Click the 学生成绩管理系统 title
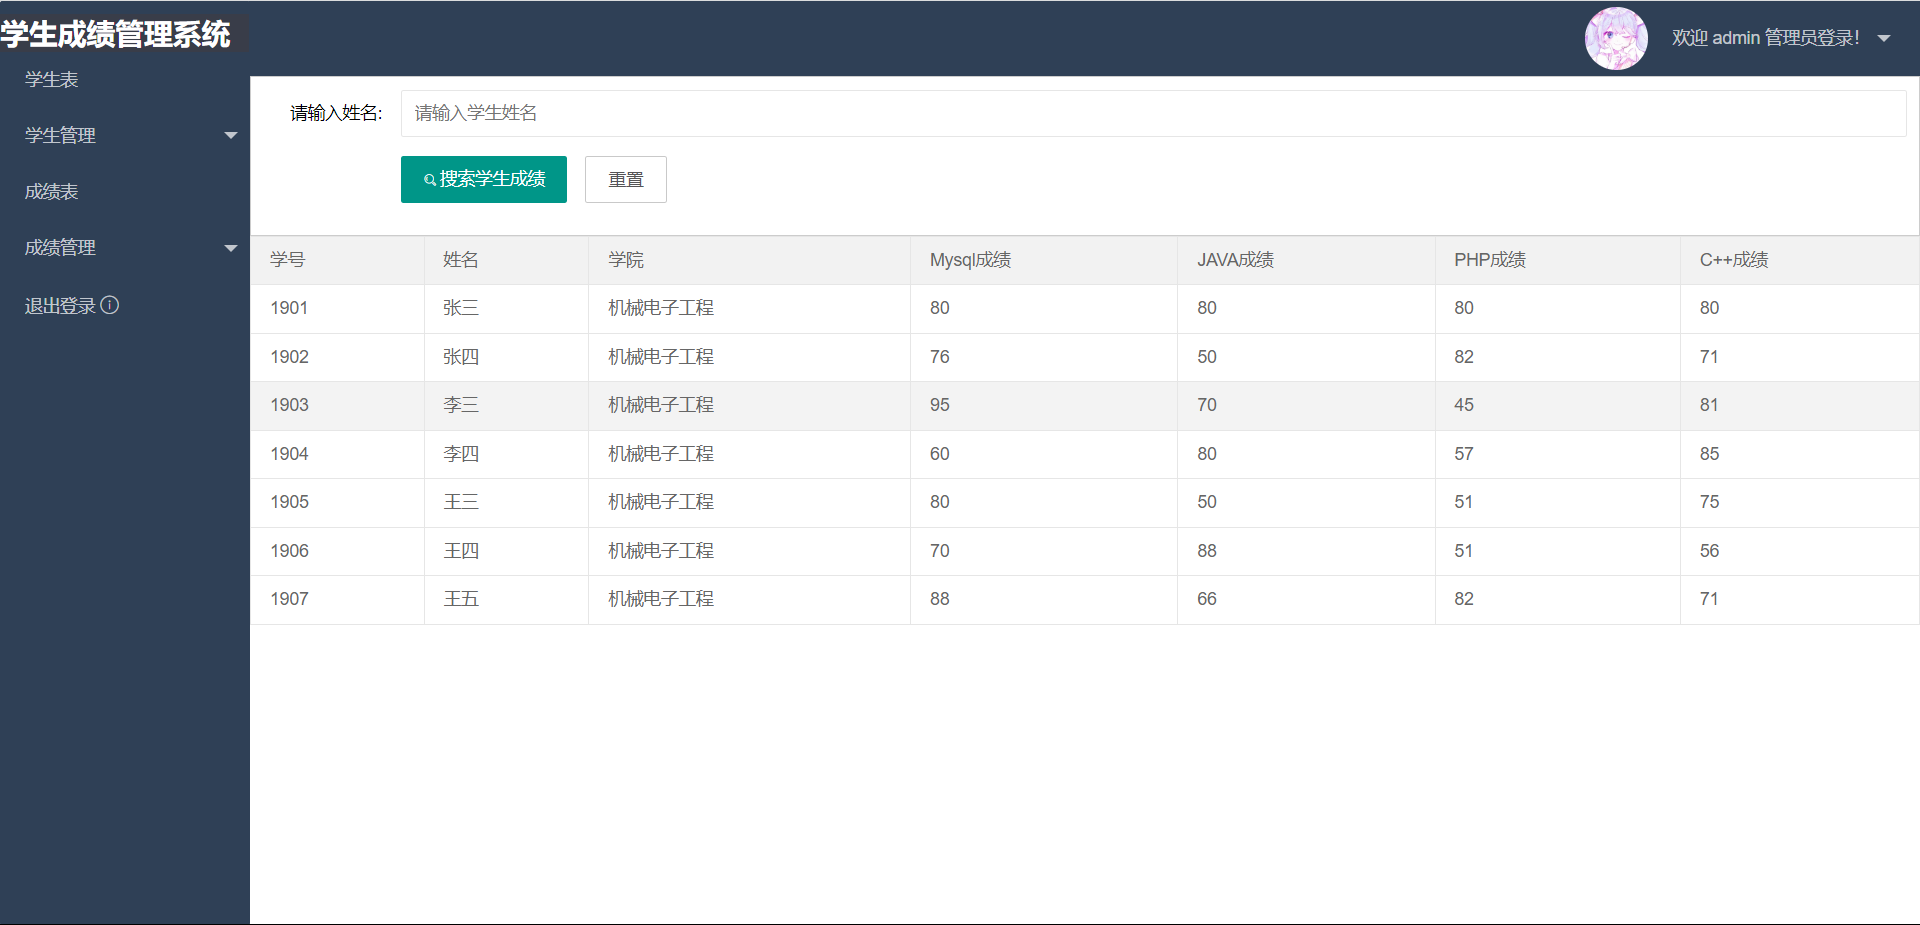This screenshot has width=1920, height=925. (x=116, y=35)
